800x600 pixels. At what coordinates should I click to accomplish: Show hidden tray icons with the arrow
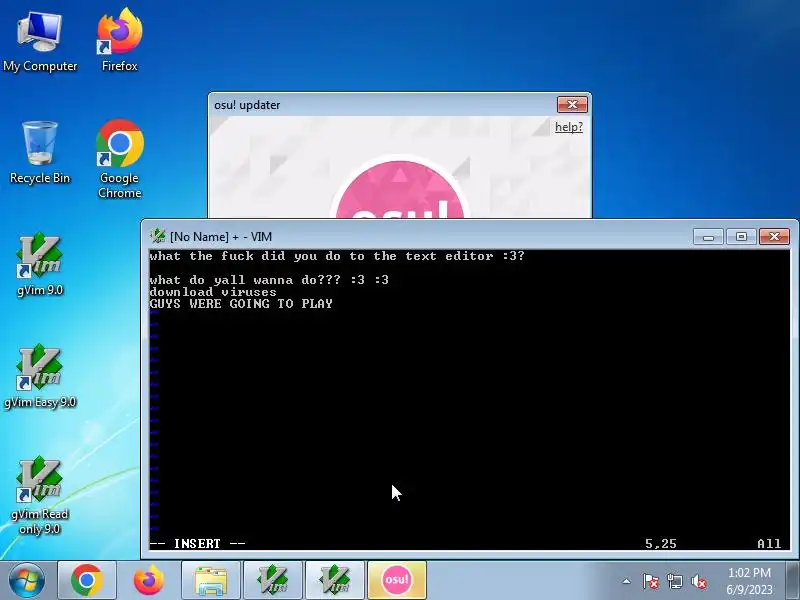click(x=627, y=581)
